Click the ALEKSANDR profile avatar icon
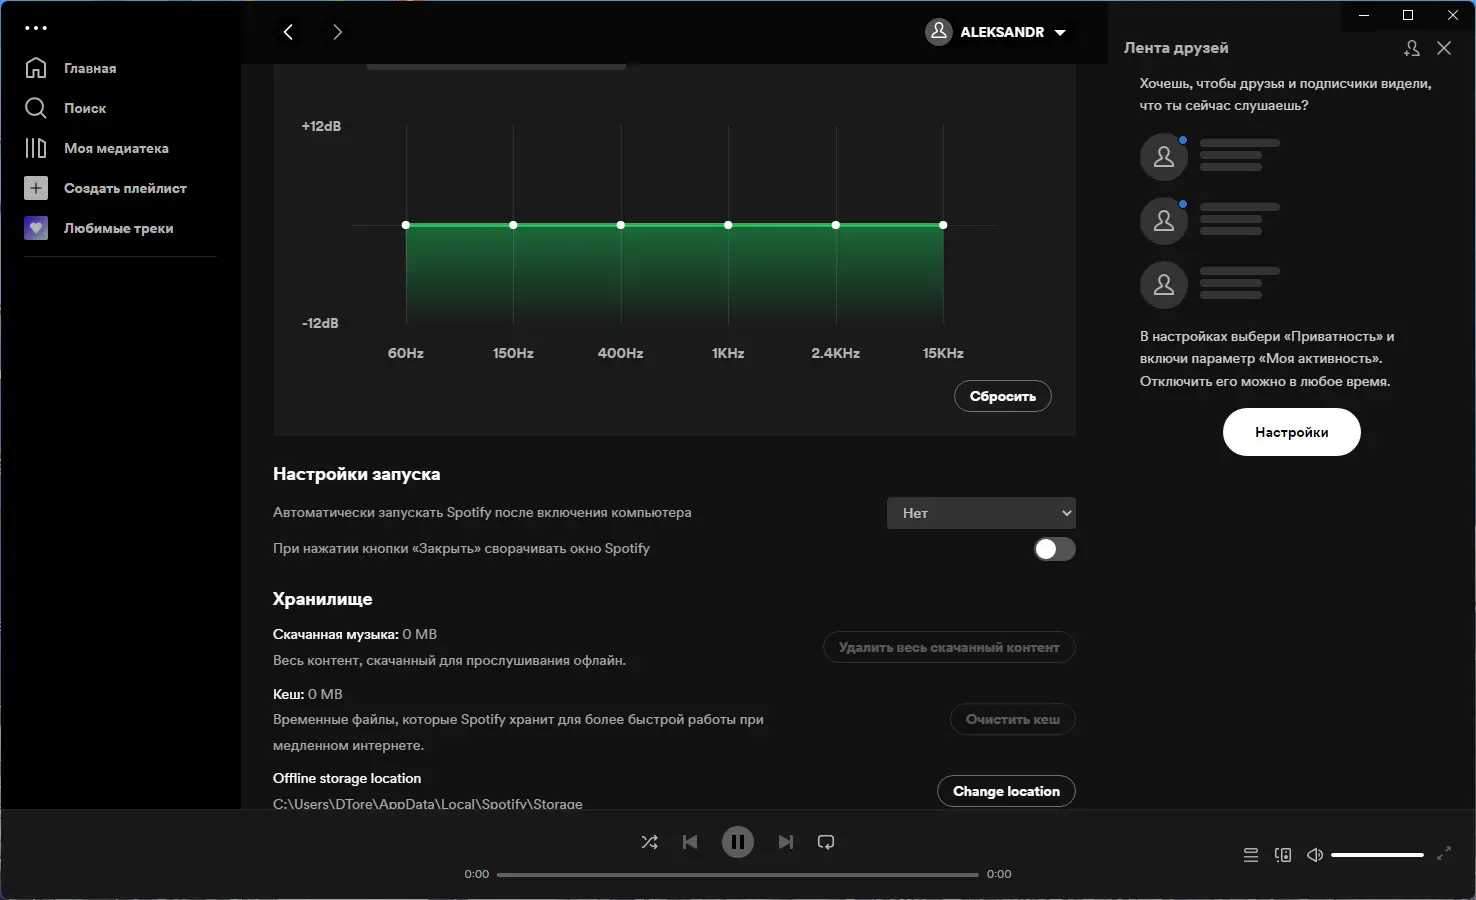 (939, 32)
